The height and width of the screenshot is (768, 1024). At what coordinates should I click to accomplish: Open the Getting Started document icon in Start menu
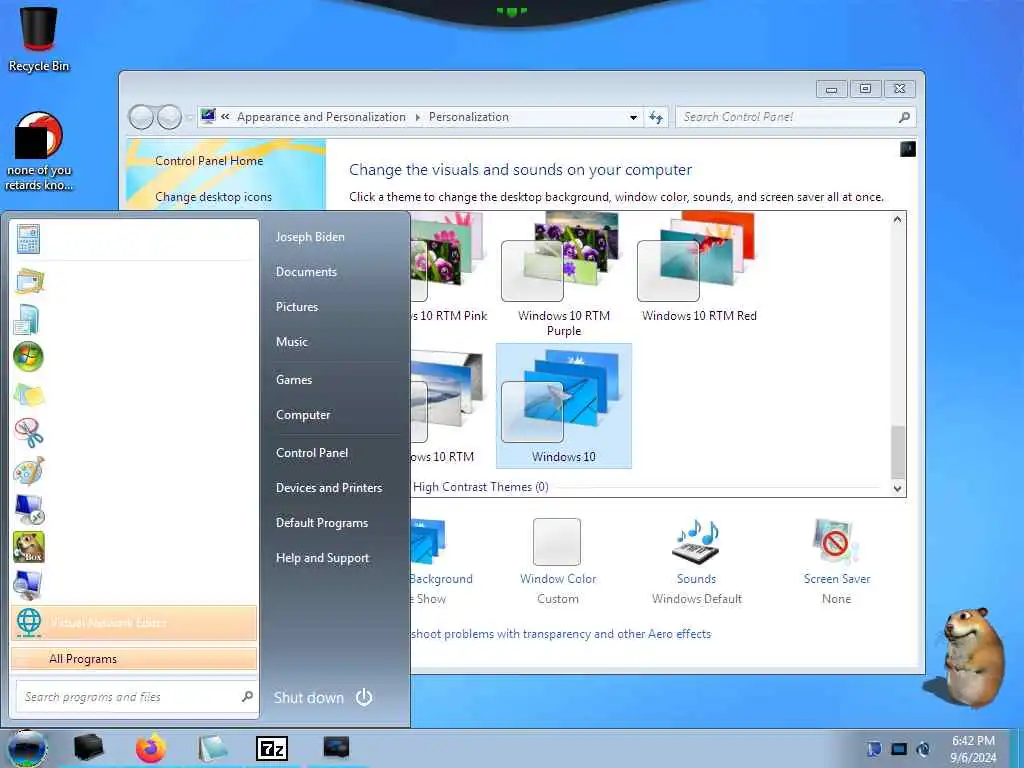tap(27, 319)
